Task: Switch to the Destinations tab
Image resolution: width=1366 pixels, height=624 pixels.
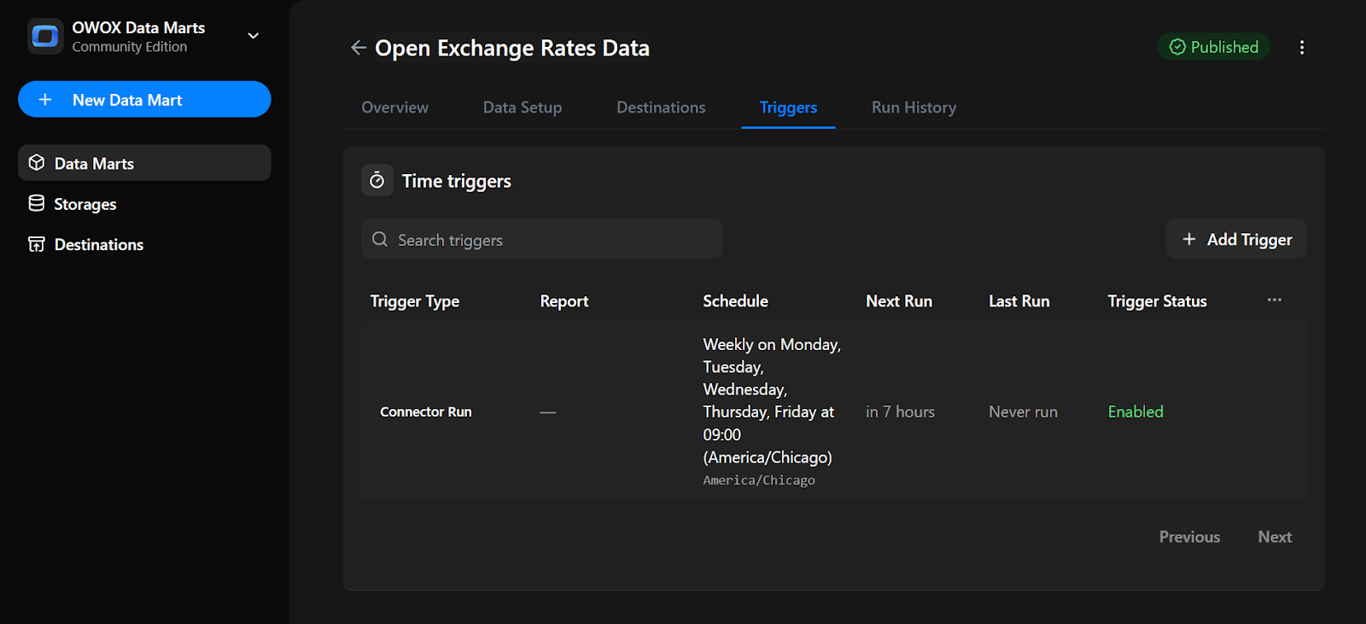Action: click(x=661, y=107)
